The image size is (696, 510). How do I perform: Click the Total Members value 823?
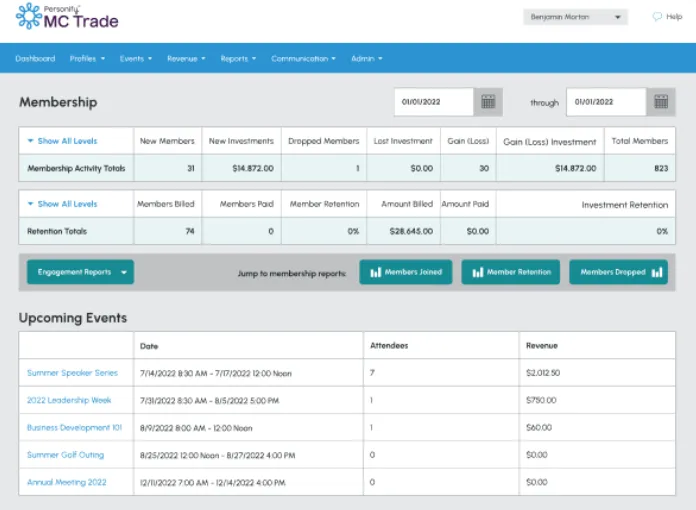coord(661,168)
